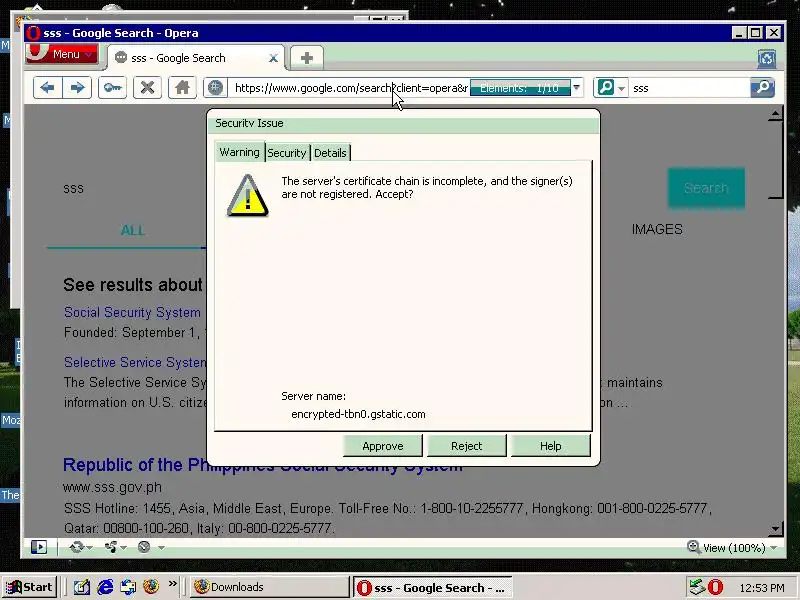This screenshot has width=800, height=600.
Task: Open Republic of the Philippines result link
Action: [263, 465]
